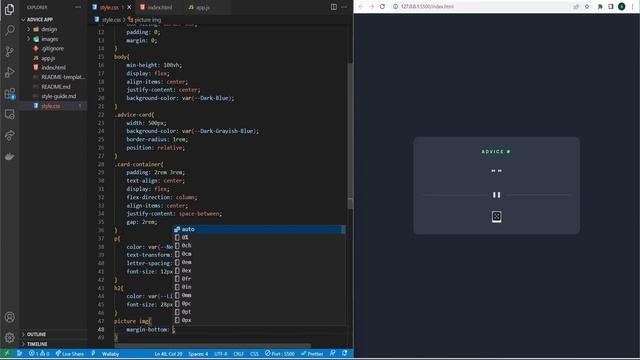Screen dimensions: 640x360
Task: Open app.js in the explorer
Action: click(48, 58)
